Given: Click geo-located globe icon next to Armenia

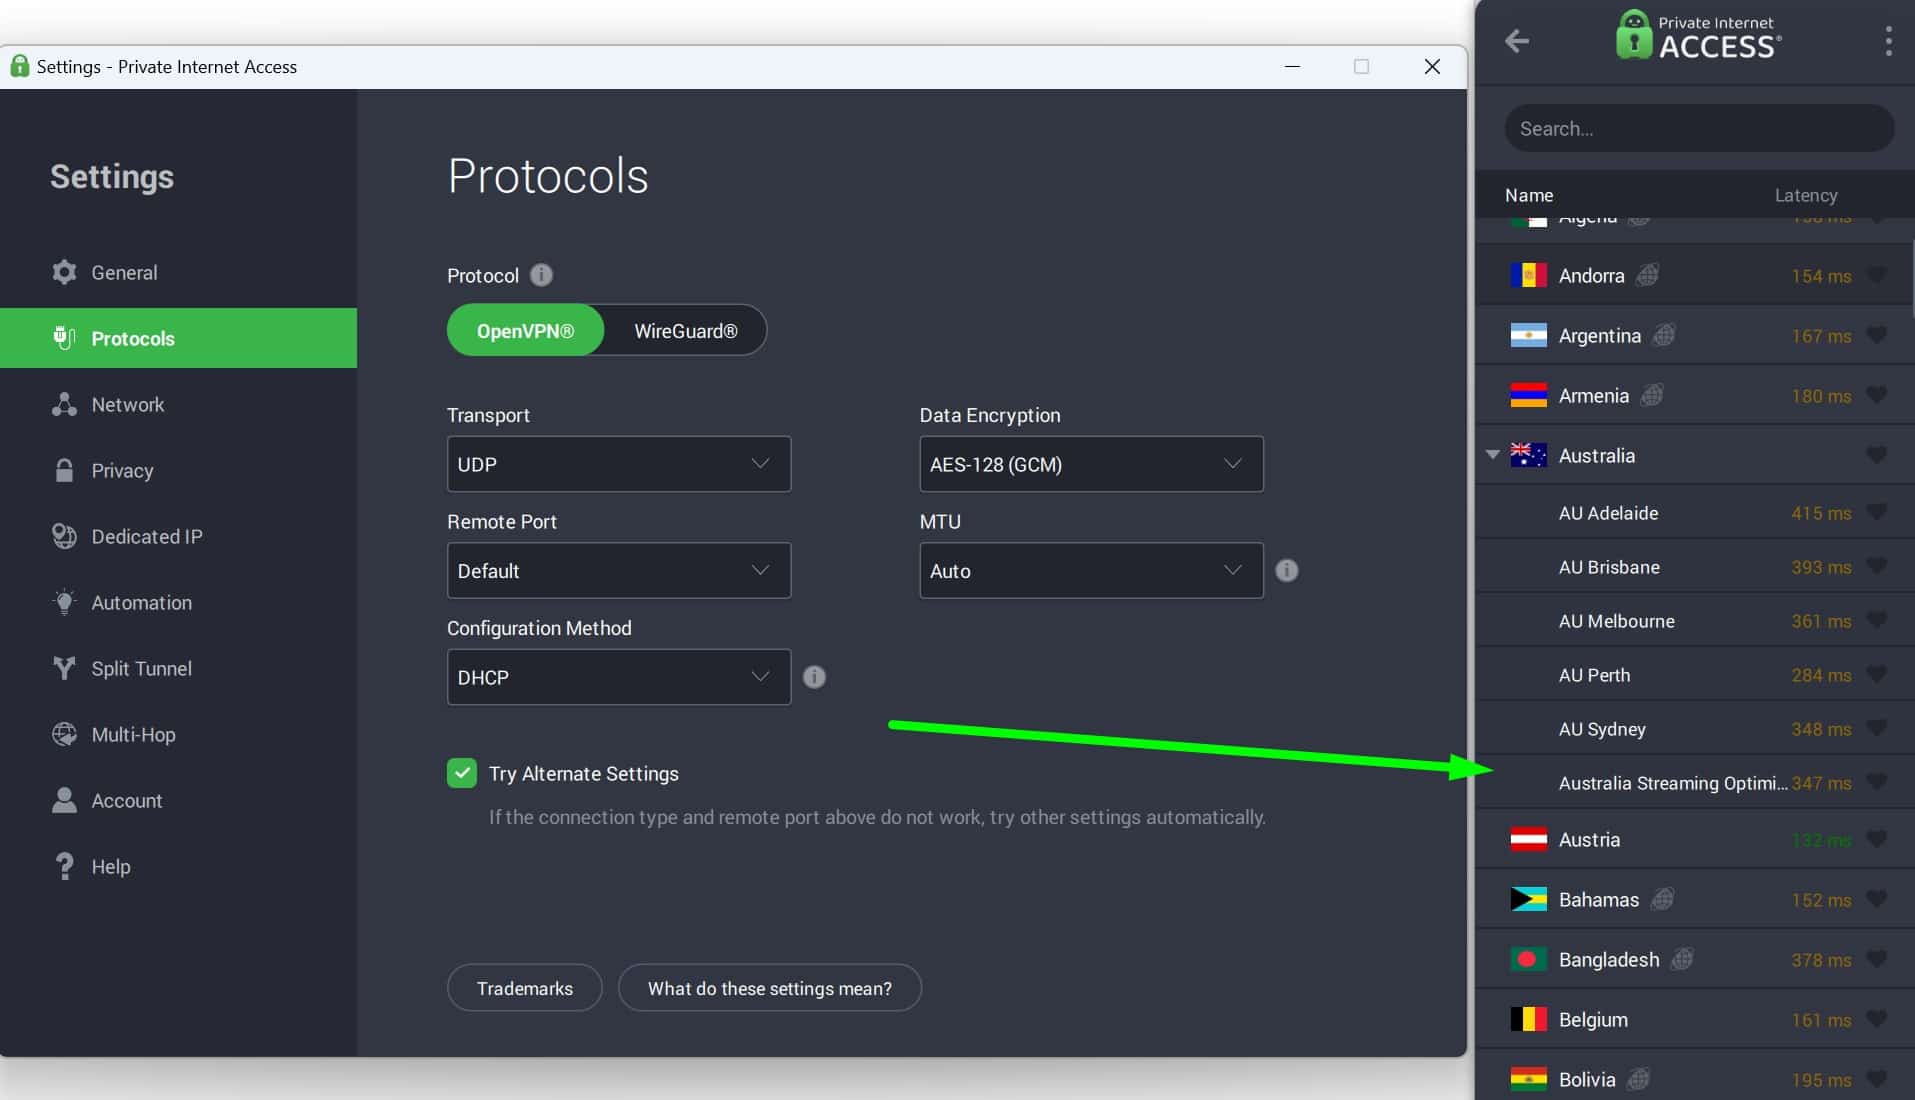Looking at the screenshot, I should tap(1652, 395).
